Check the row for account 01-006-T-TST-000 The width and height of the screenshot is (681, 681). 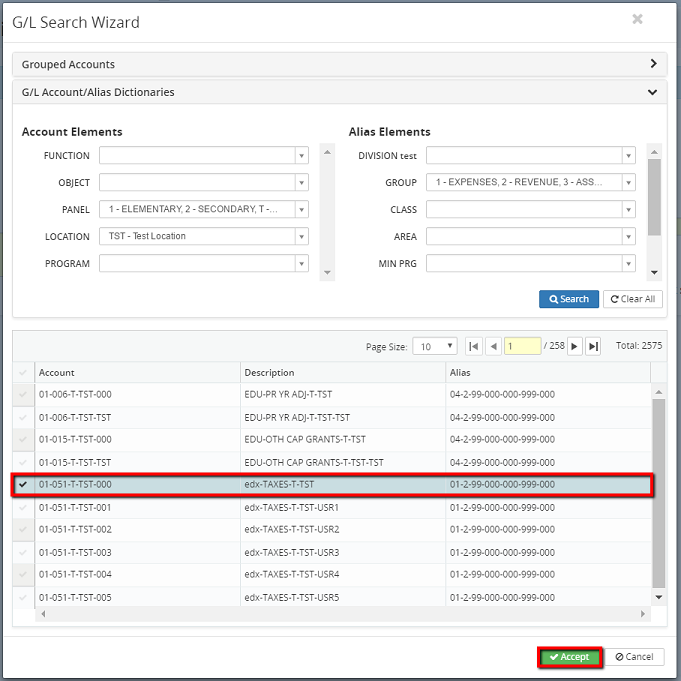(x=23, y=395)
